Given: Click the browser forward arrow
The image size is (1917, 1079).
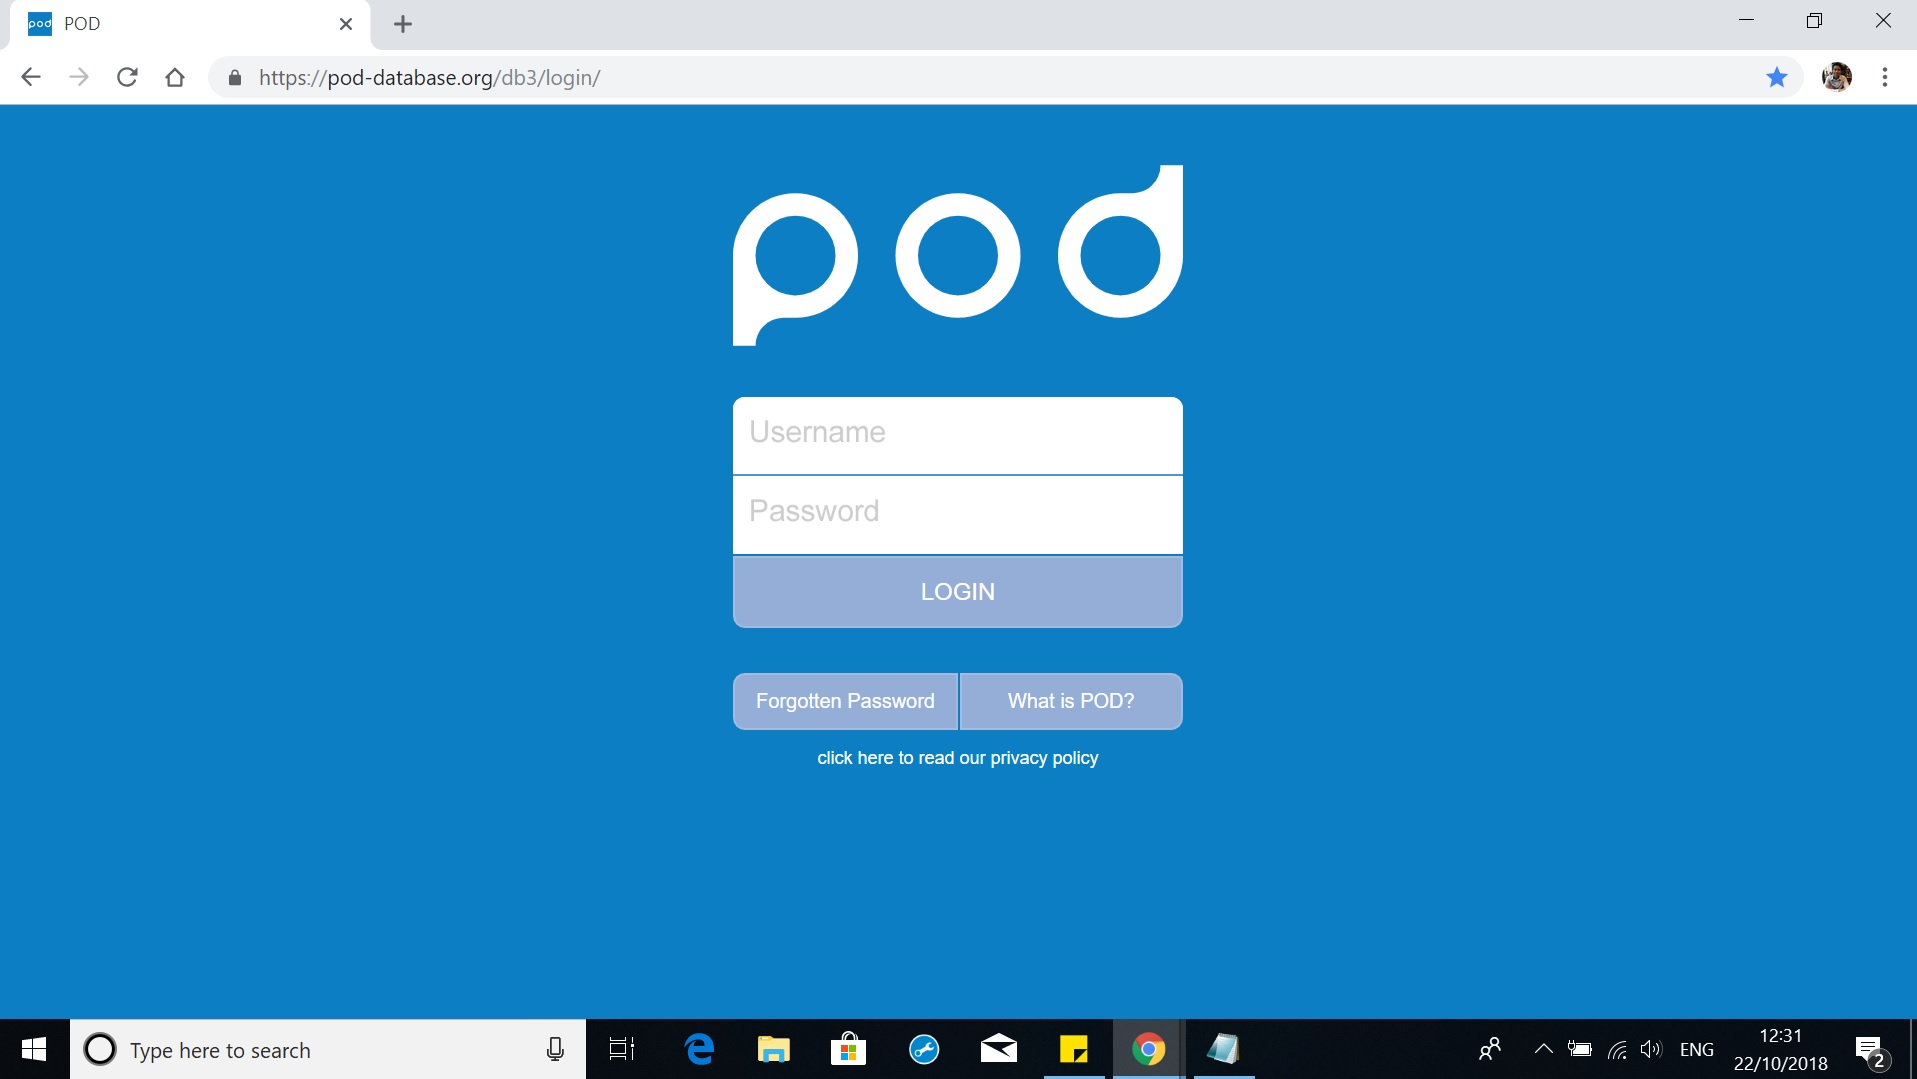Looking at the screenshot, I should pos(79,77).
